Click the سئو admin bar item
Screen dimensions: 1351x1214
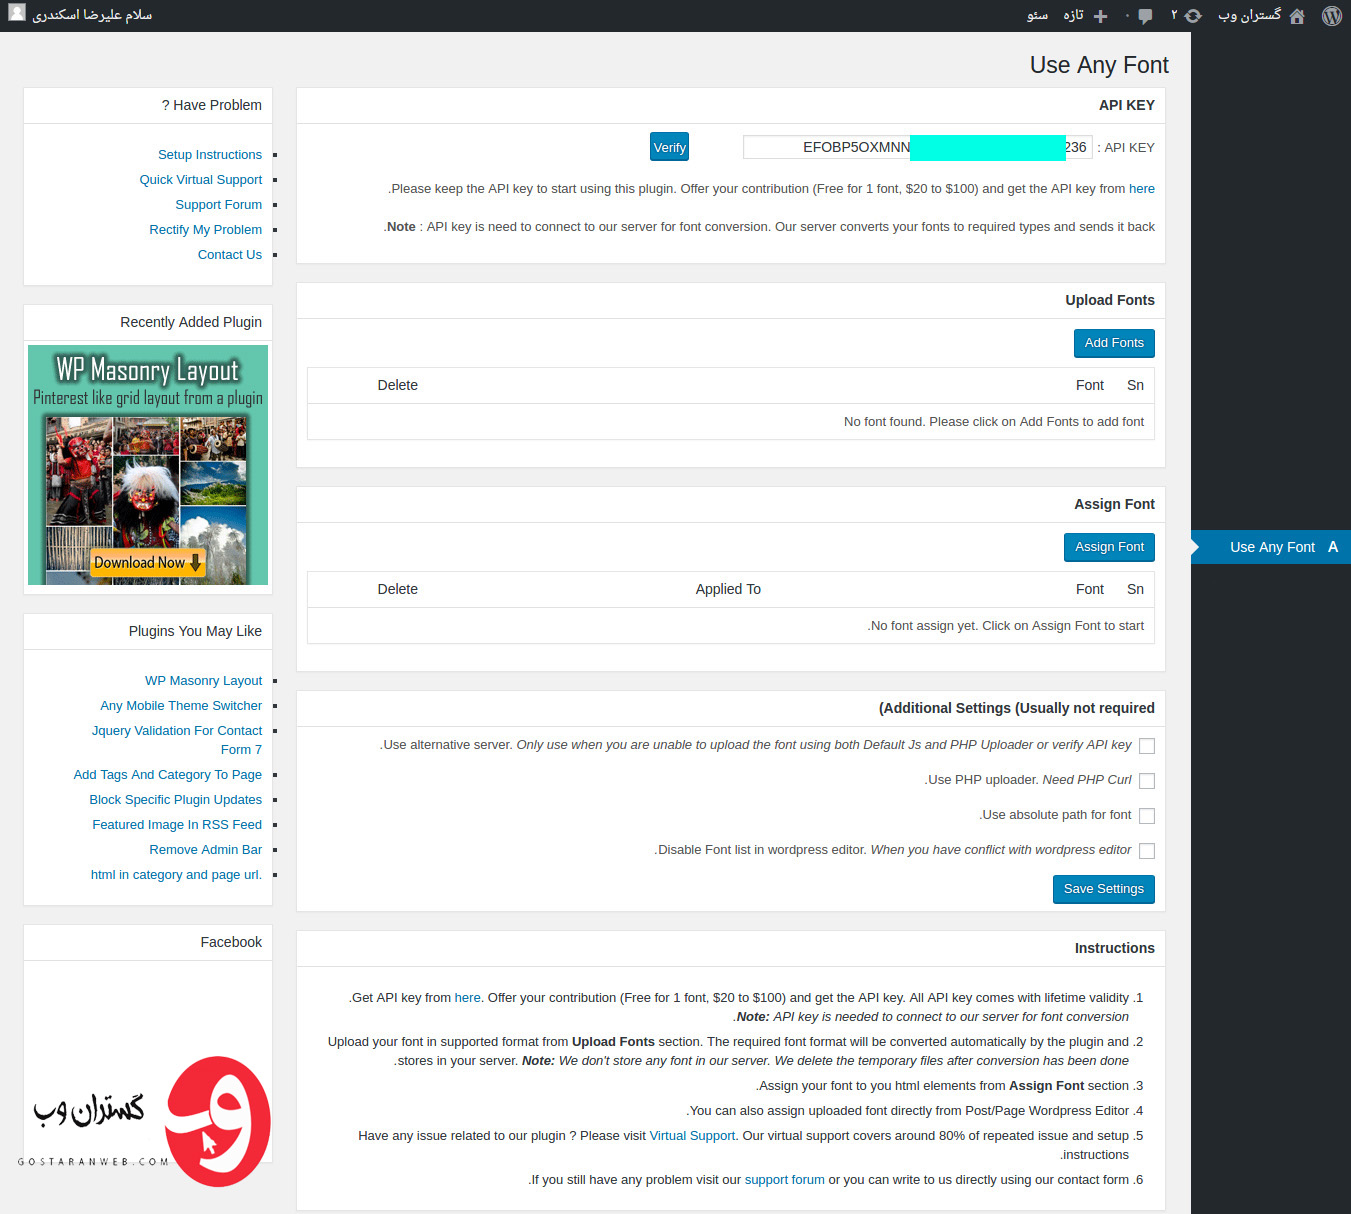pos(1037,15)
